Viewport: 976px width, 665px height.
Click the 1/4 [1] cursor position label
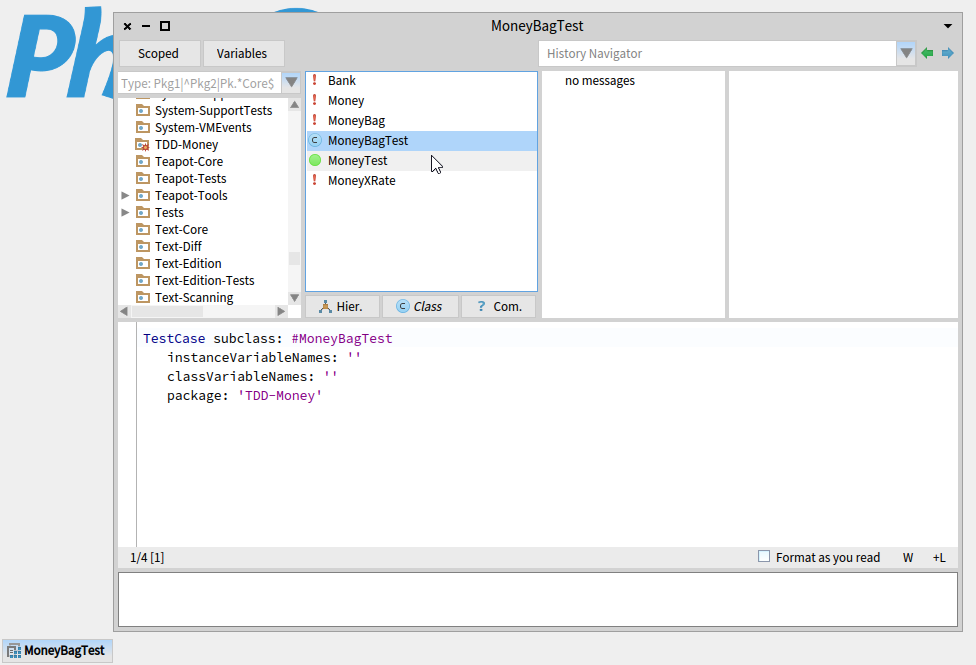[x=147, y=557]
